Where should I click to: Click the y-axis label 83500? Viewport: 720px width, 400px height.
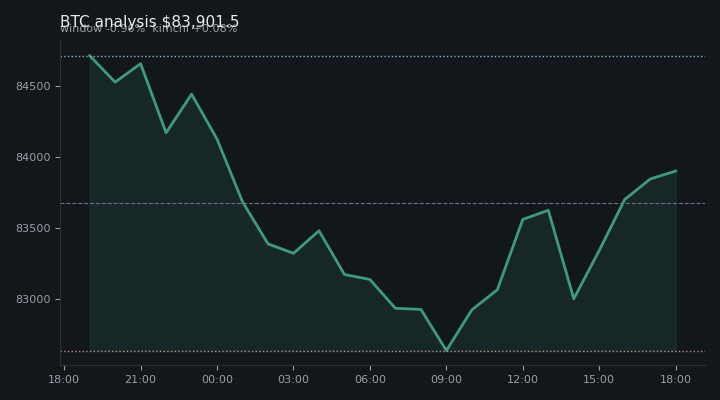point(33,228)
